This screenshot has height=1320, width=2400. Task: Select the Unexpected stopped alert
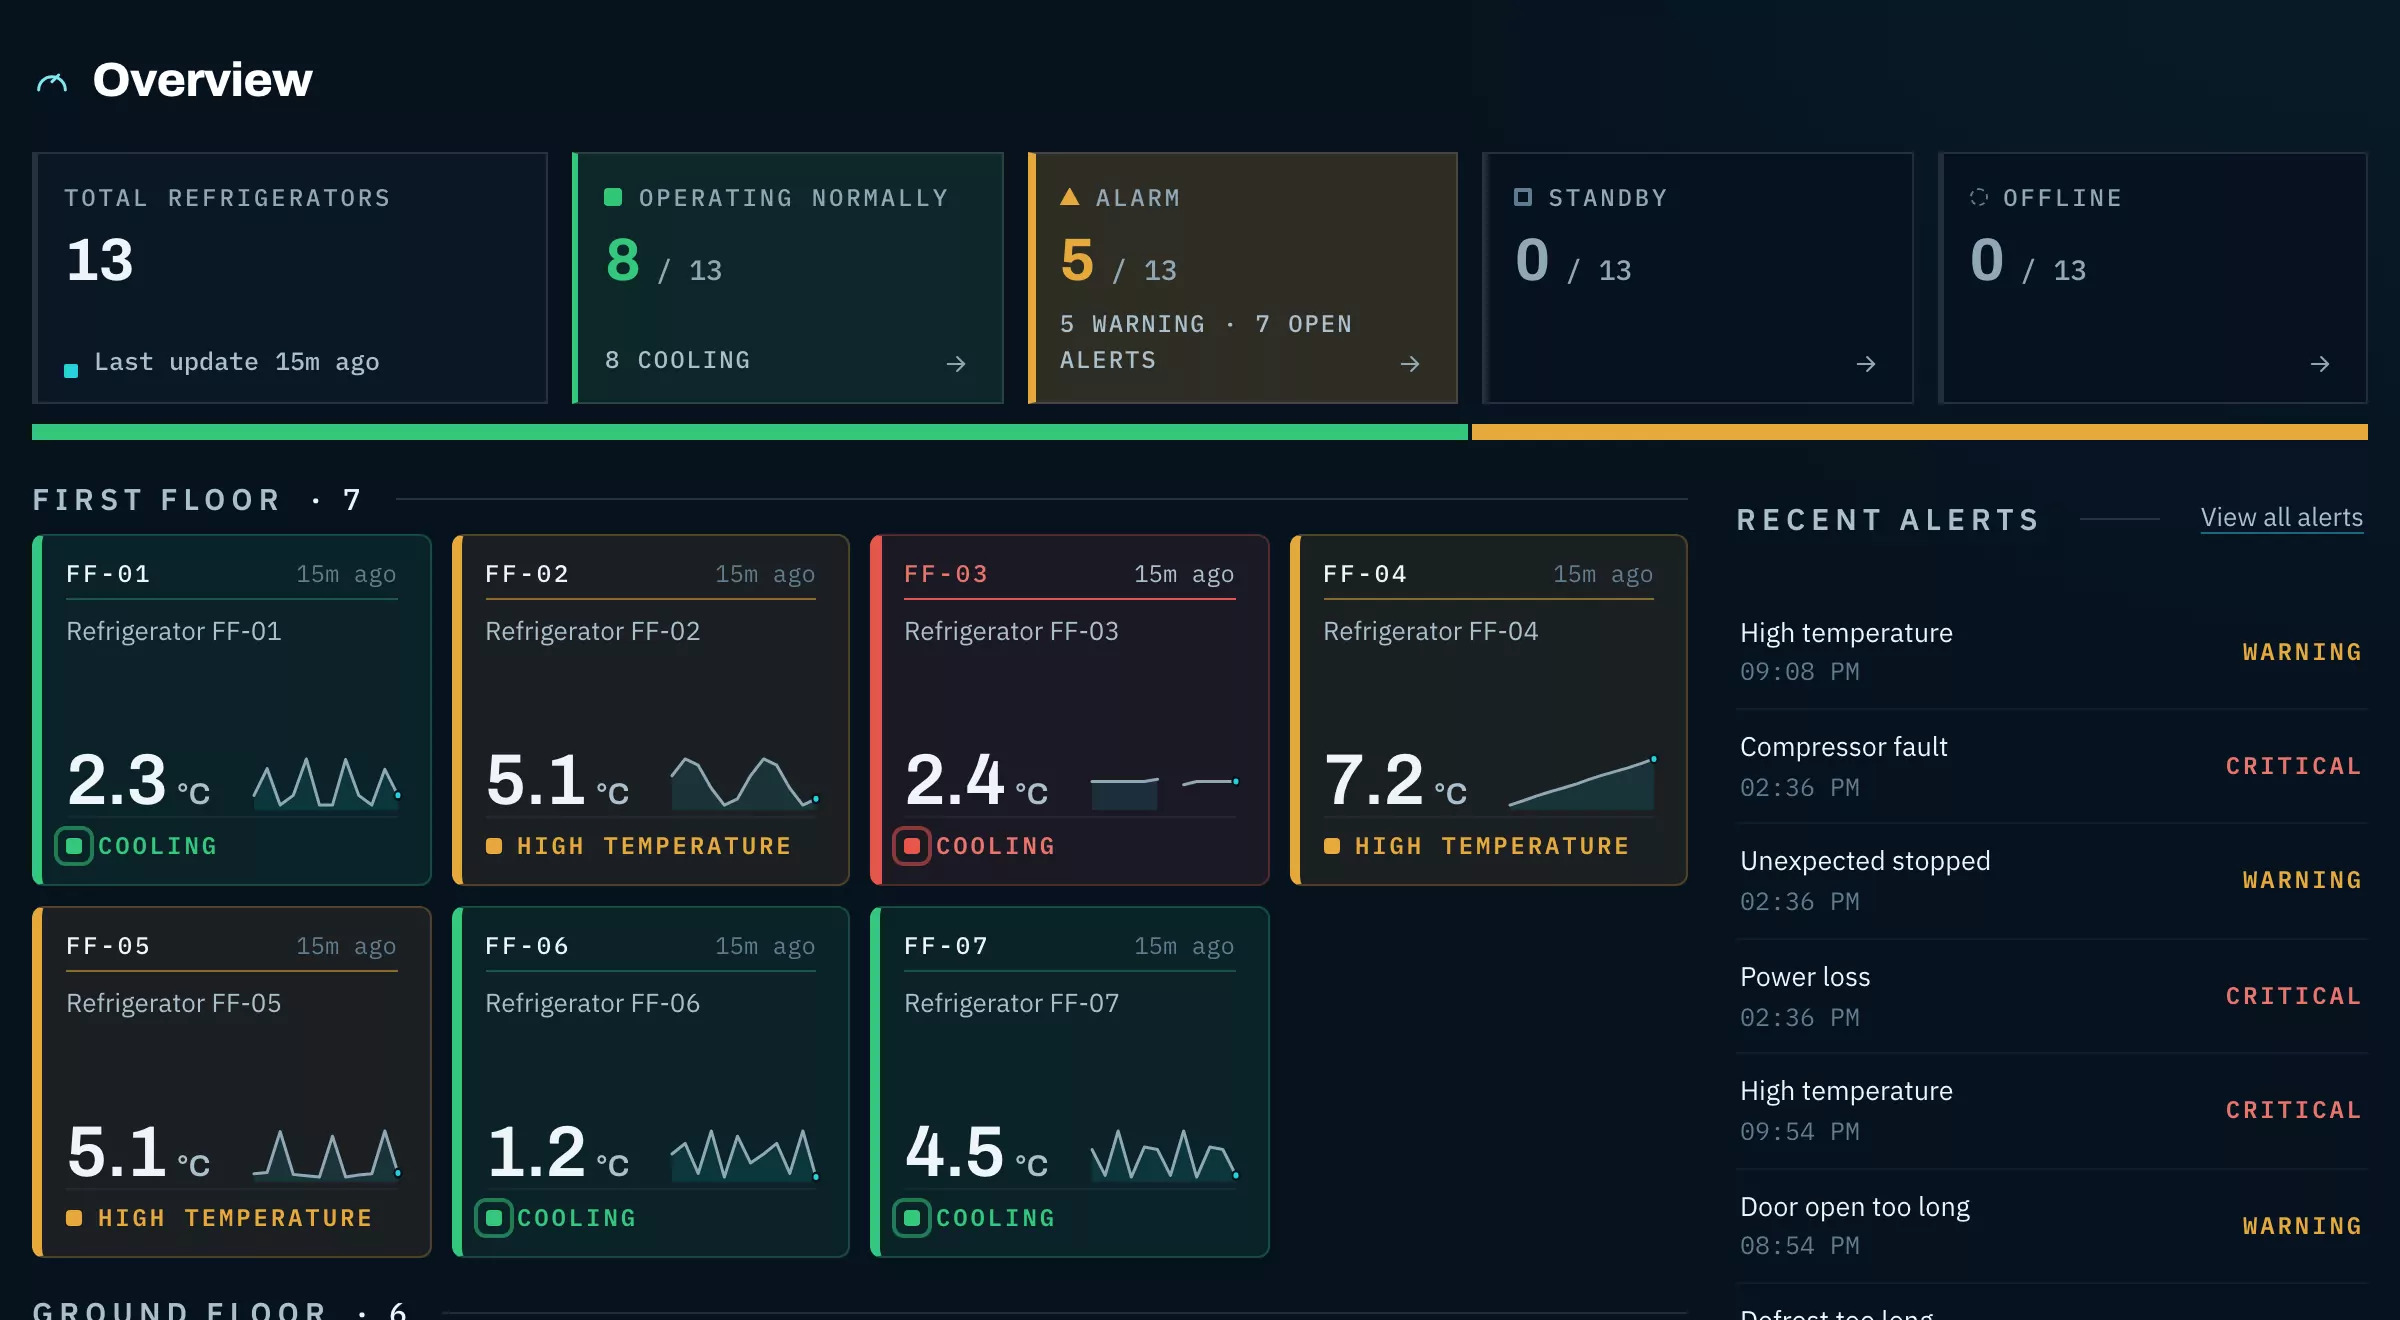click(2051, 880)
